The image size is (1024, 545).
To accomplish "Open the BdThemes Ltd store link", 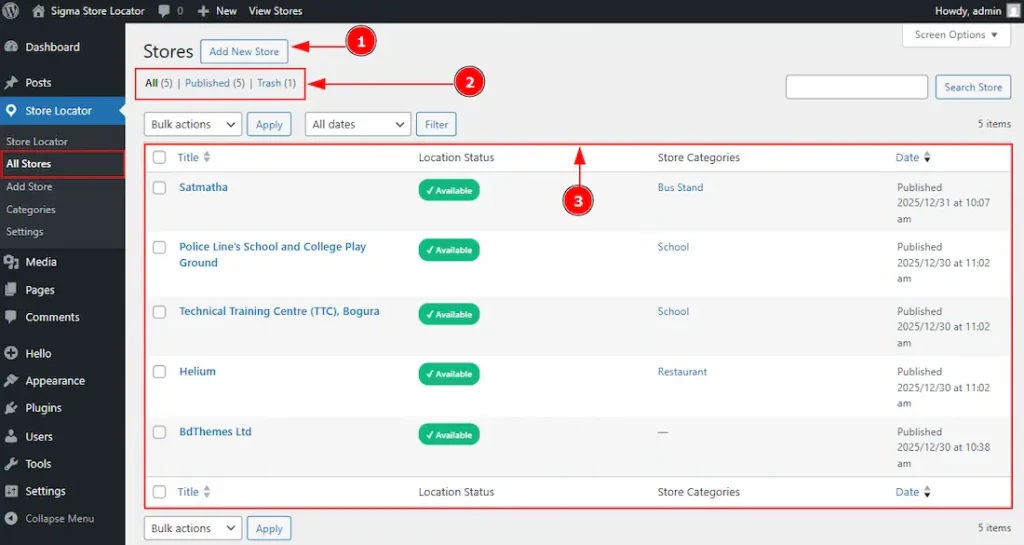I will tap(215, 432).
